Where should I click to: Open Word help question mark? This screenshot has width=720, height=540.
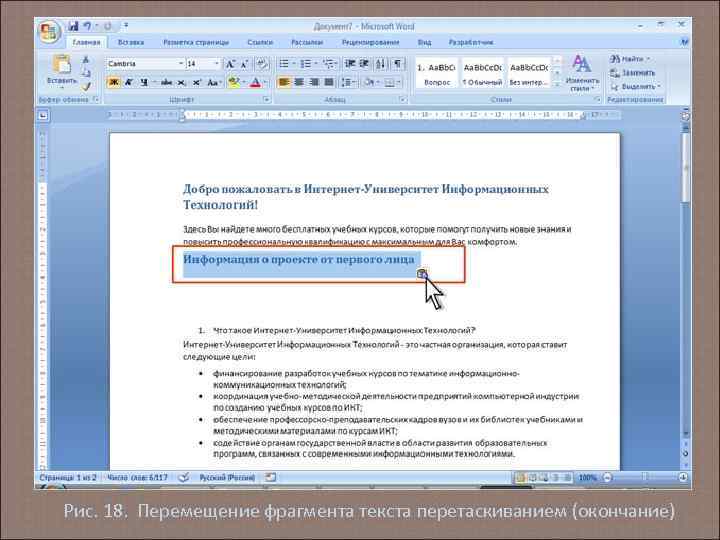tap(684, 42)
